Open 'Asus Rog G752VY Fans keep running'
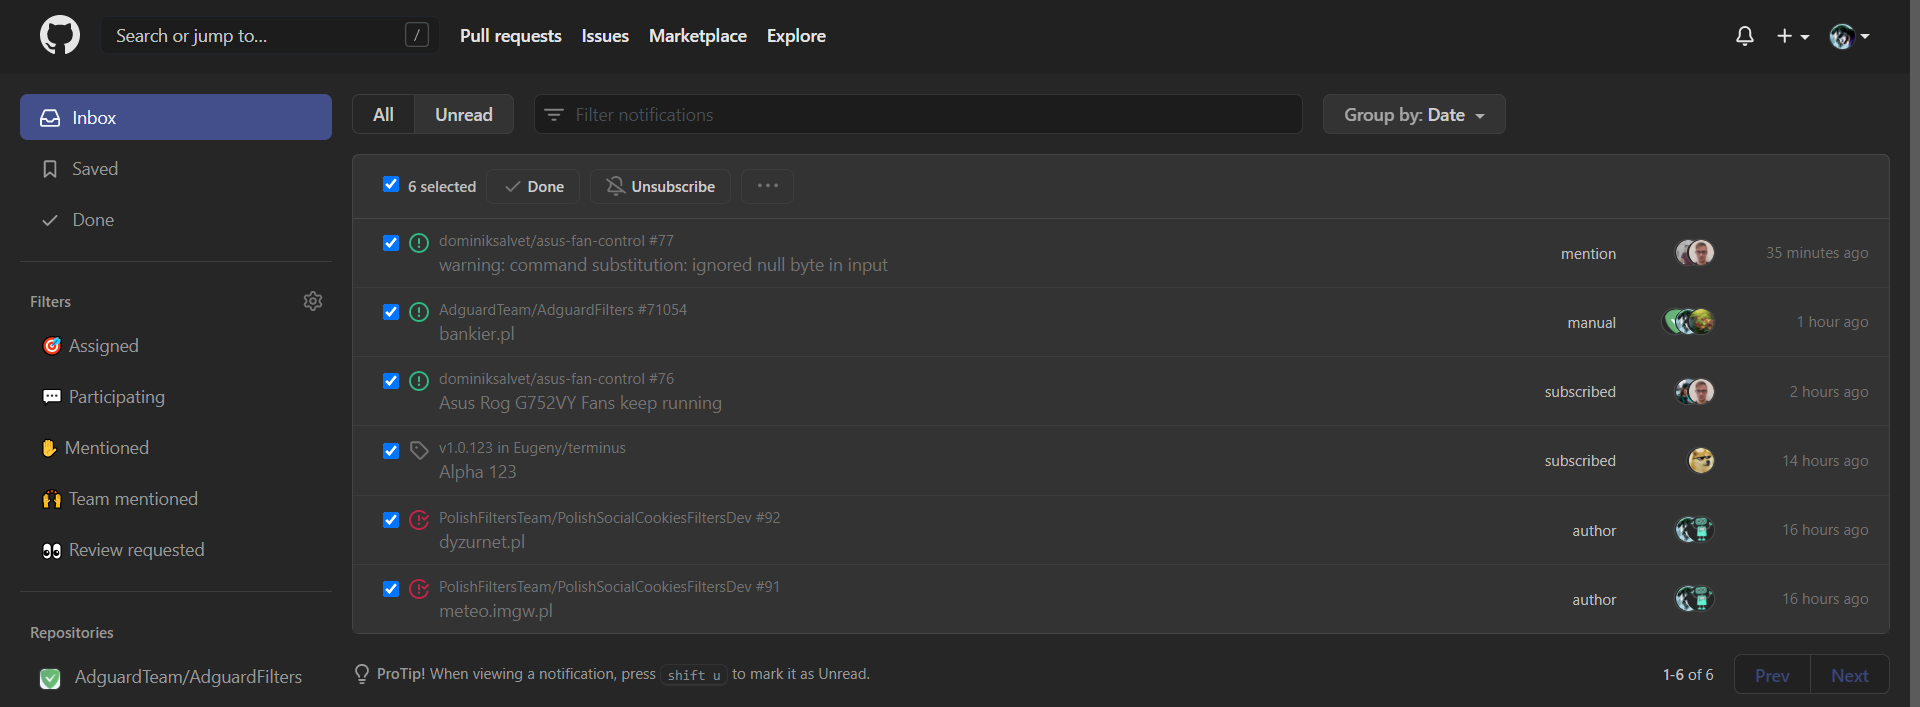The height and width of the screenshot is (707, 1920). [x=580, y=403]
